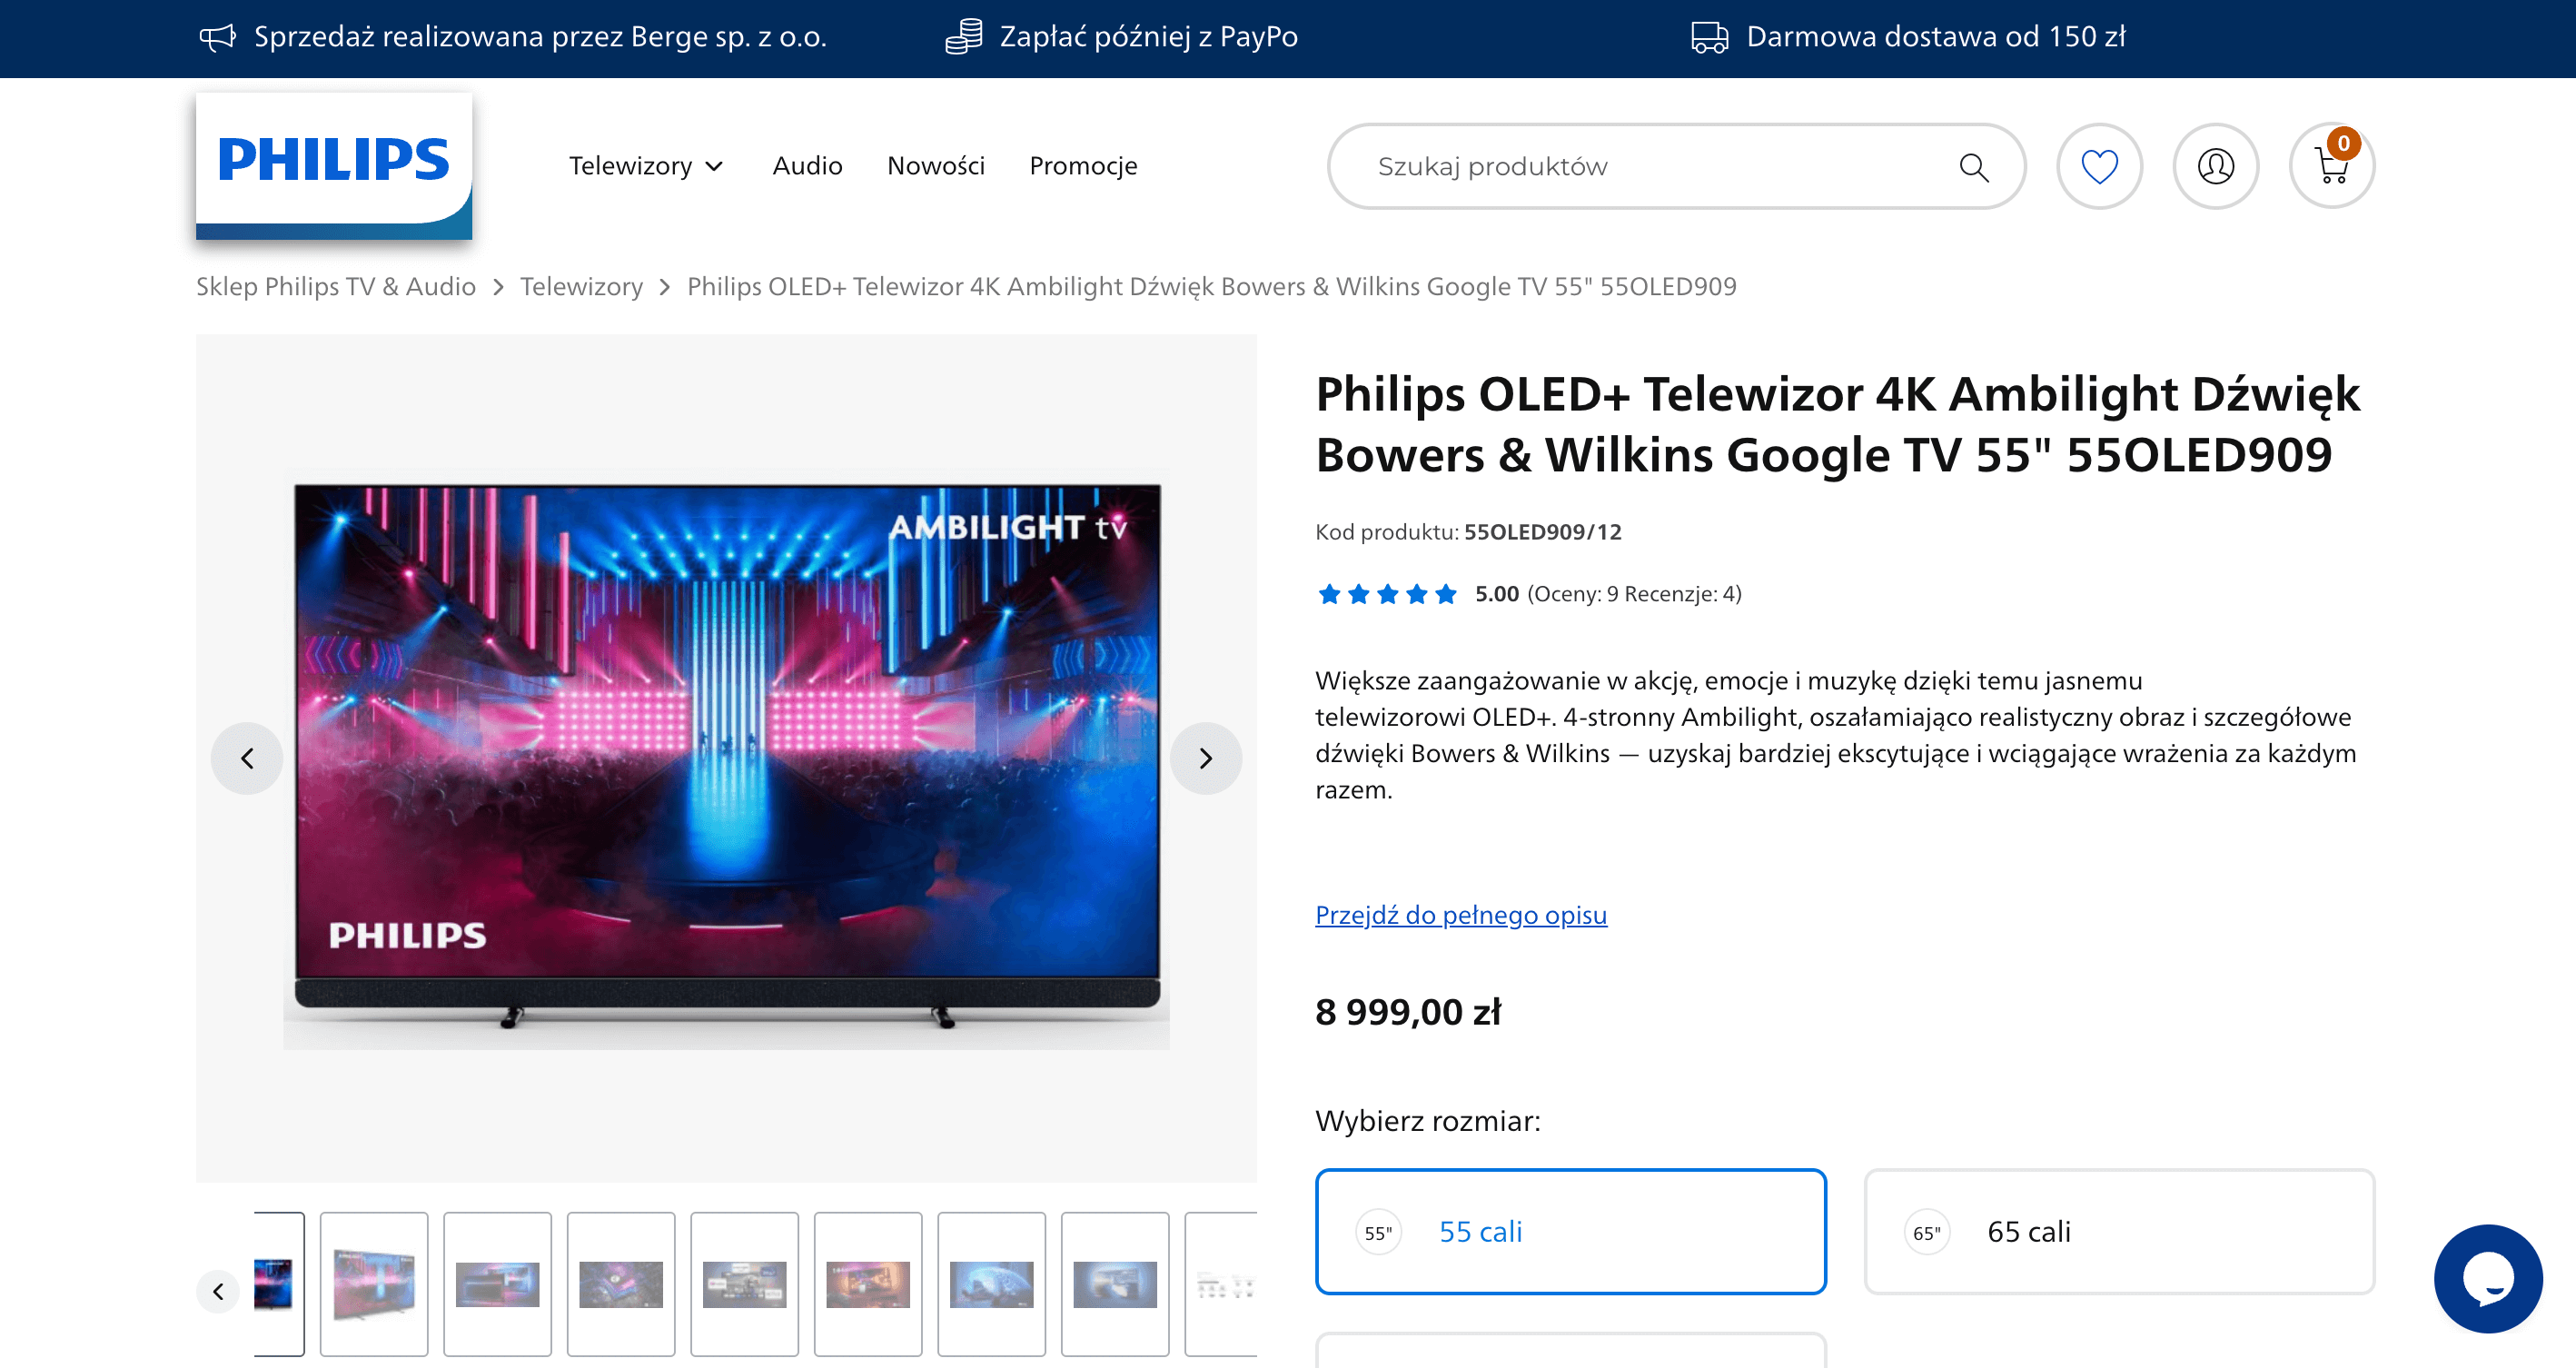Select the 55 cali size option
Image resolution: width=2576 pixels, height=1368 pixels.
click(x=1571, y=1231)
